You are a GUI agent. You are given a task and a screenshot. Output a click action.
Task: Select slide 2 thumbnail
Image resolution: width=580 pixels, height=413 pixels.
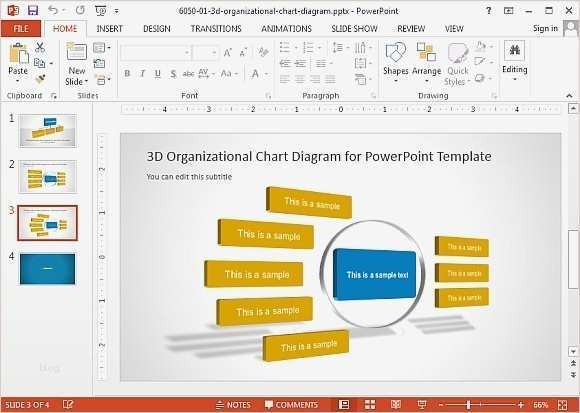tap(47, 176)
